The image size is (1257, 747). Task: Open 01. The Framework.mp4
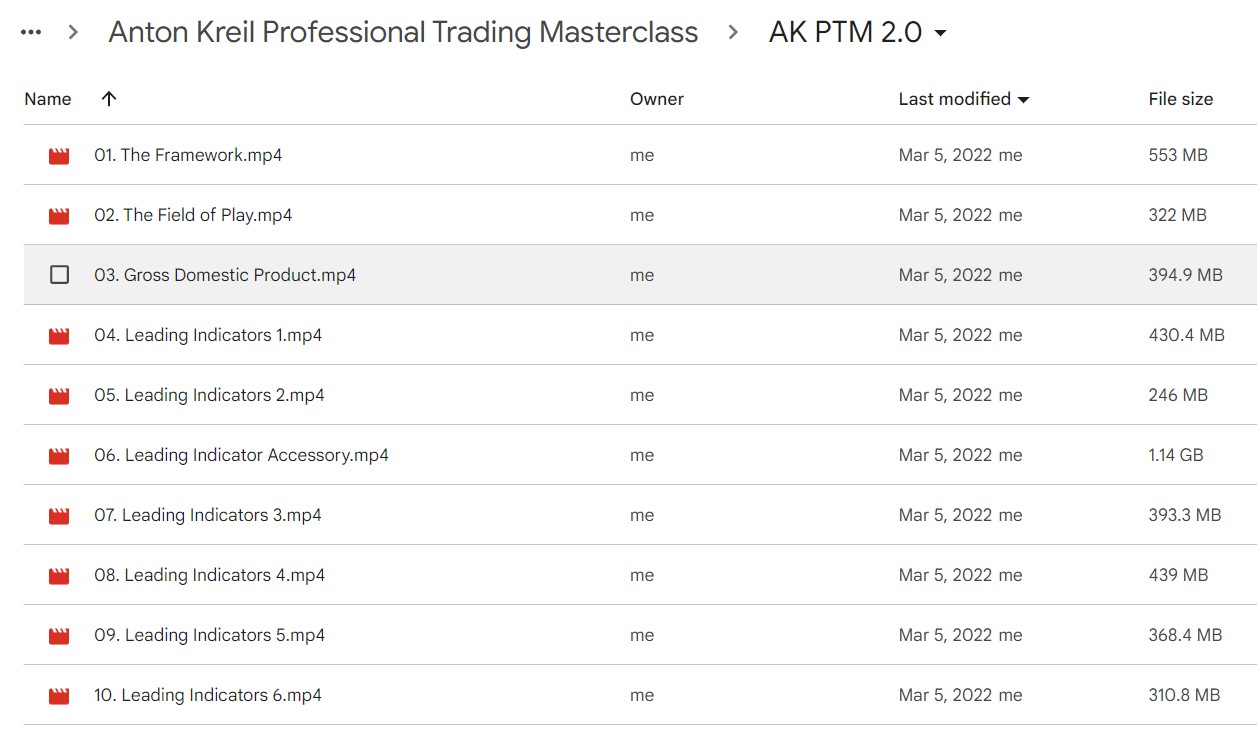tap(186, 155)
